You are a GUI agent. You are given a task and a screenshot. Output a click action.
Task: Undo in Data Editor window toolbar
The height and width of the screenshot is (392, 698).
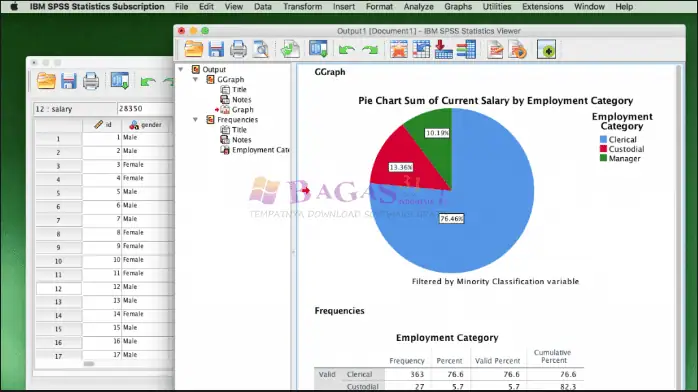(147, 82)
